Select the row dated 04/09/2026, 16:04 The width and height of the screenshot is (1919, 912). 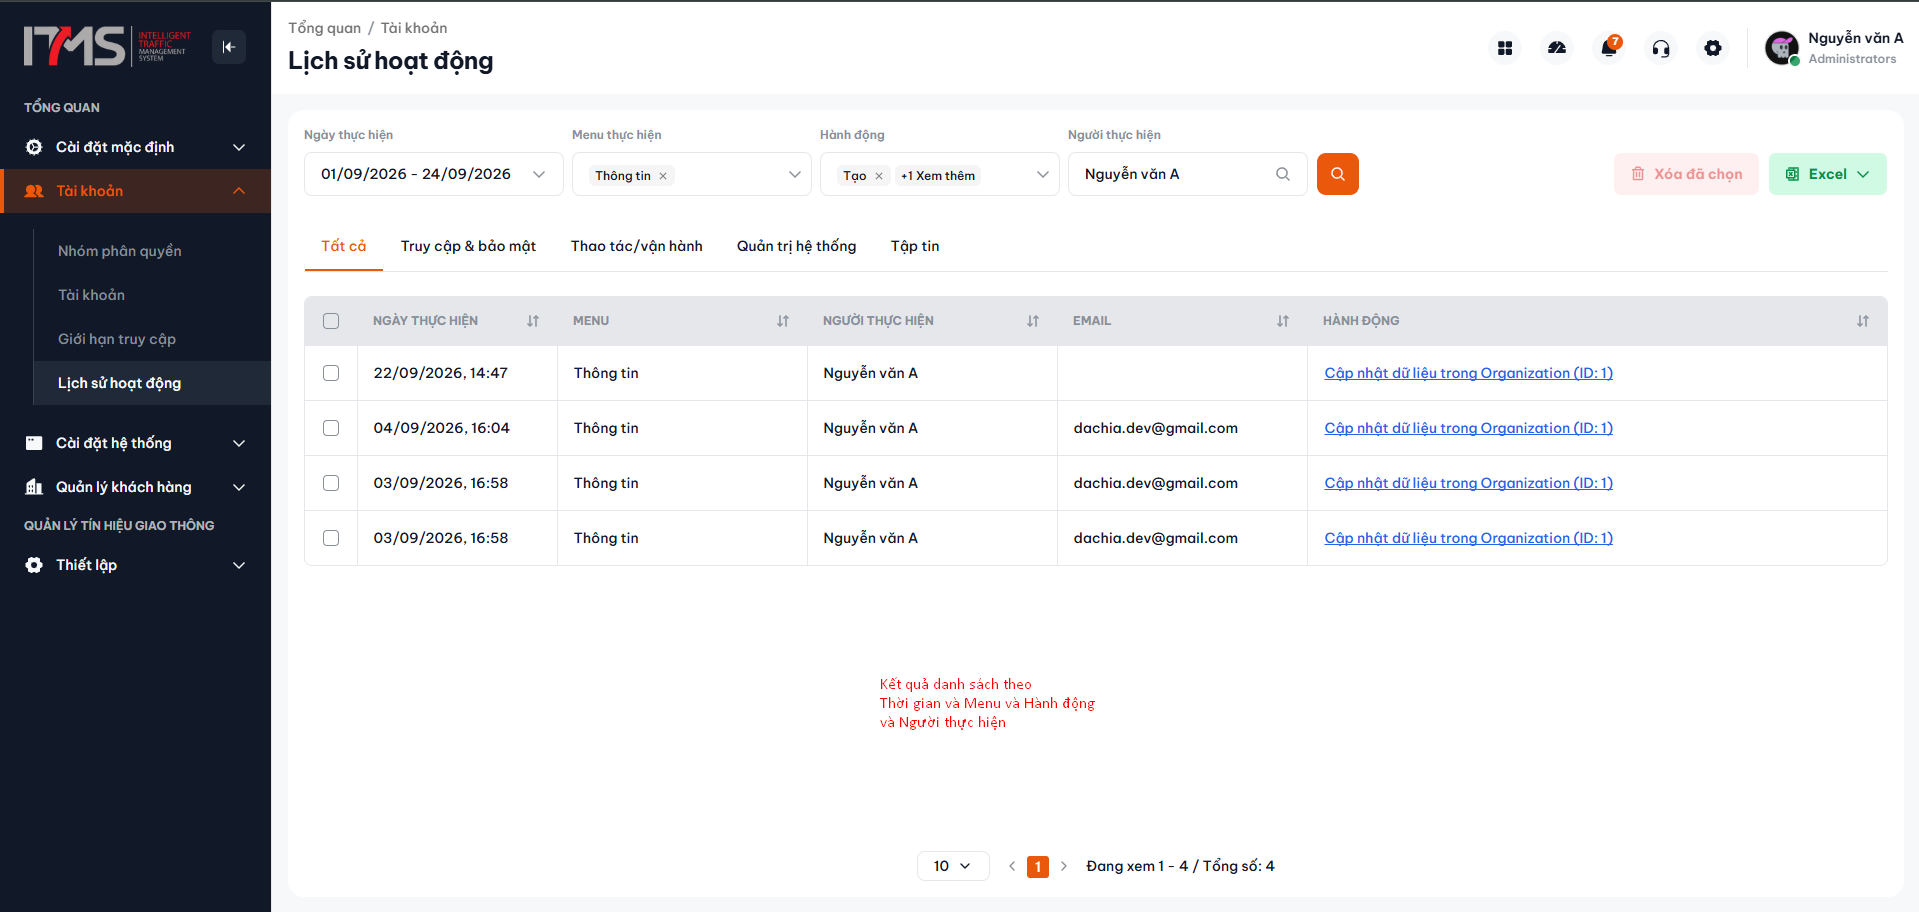click(x=331, y=428)
